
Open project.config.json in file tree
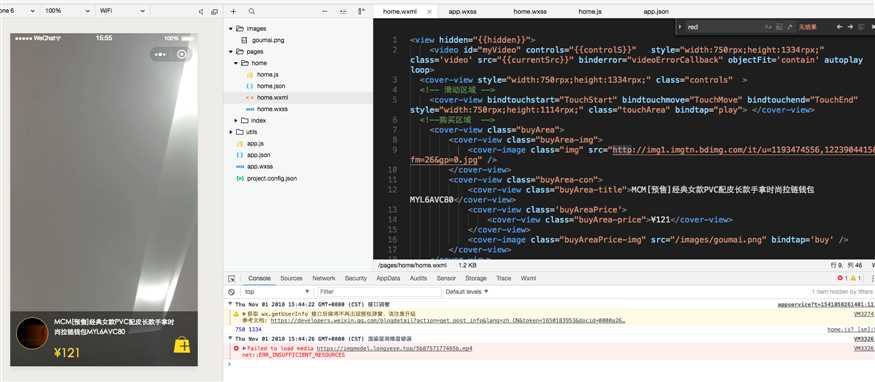pyautogui.click(x=272, y=178)
